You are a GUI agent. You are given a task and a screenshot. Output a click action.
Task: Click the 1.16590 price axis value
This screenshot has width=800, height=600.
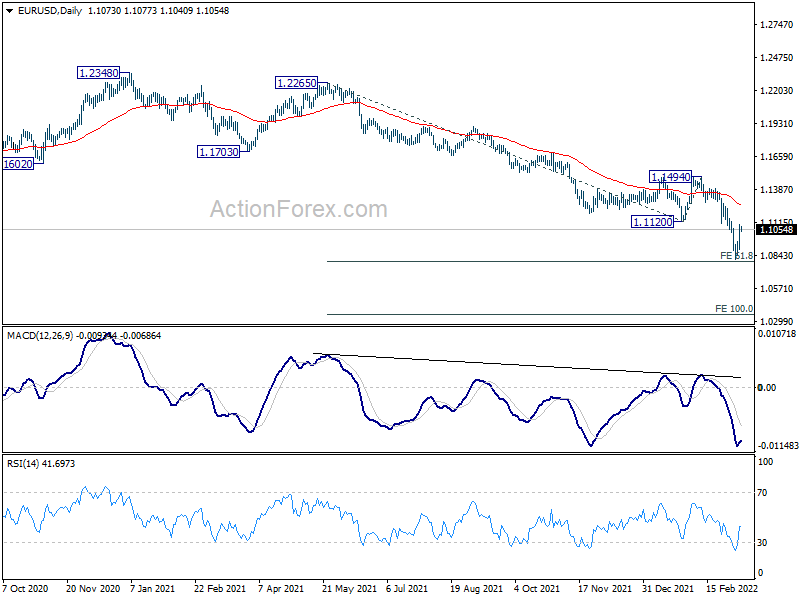(777, 157)
